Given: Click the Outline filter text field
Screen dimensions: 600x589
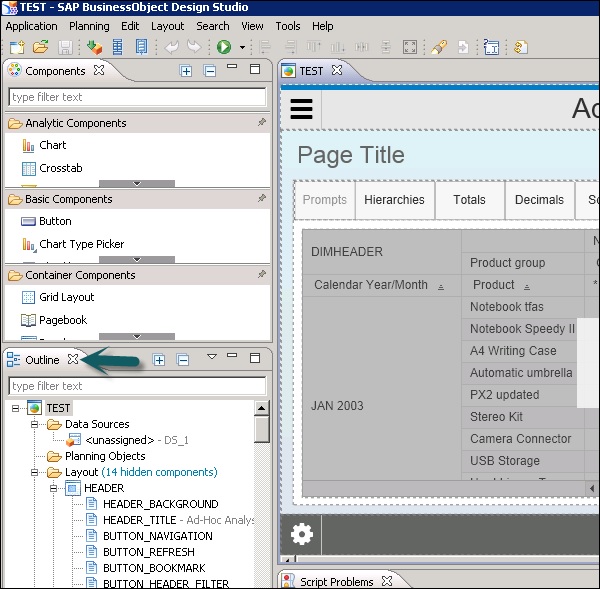Looking at the screenshot, I should tap(137, 386).
